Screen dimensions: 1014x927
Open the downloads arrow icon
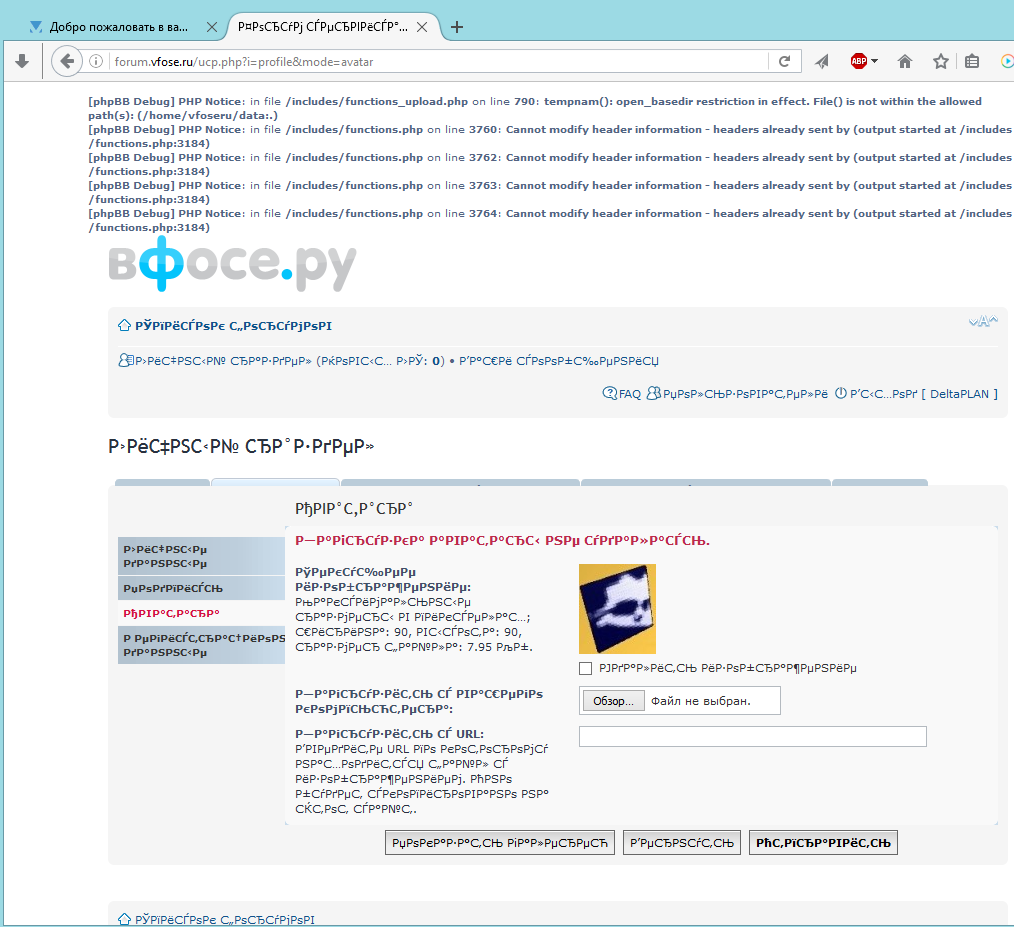point(22,61)
